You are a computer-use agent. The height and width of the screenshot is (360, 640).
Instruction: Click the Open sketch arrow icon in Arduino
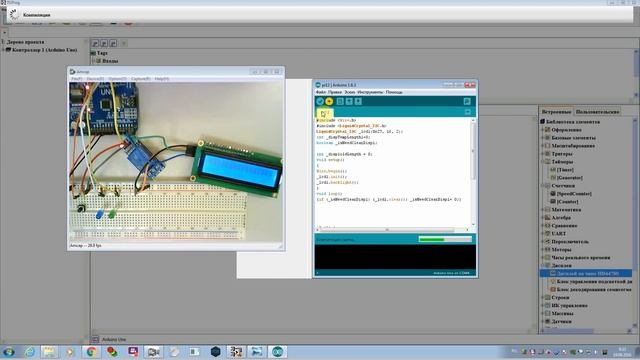pos(349,102)
